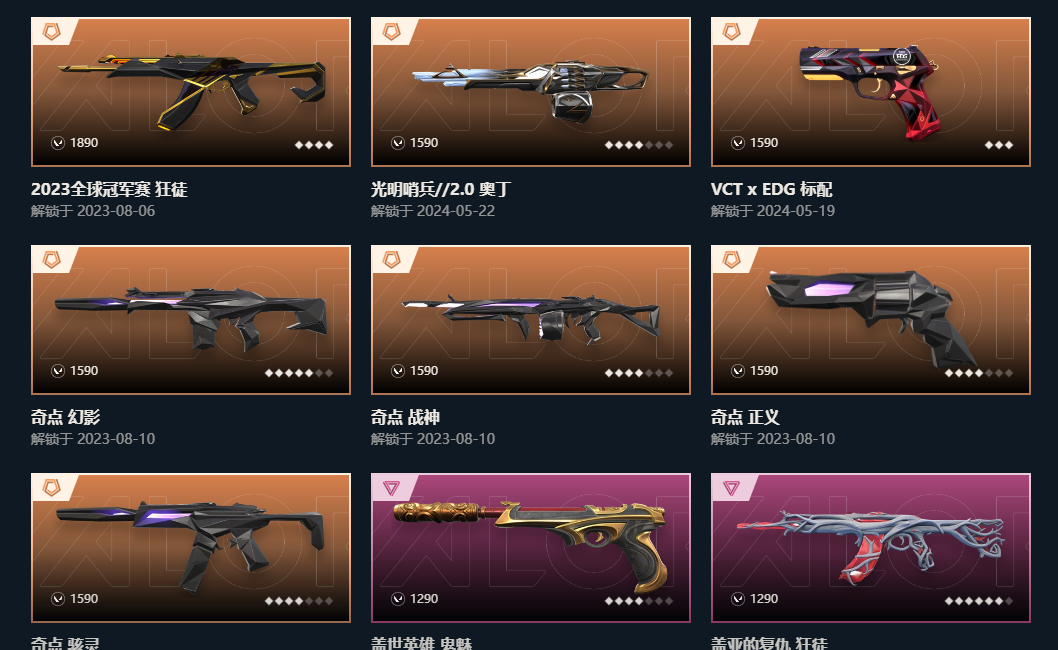Click VP coin icon on VCT x EDG card
The image size is (1058, 650).
tap(738, 143)
